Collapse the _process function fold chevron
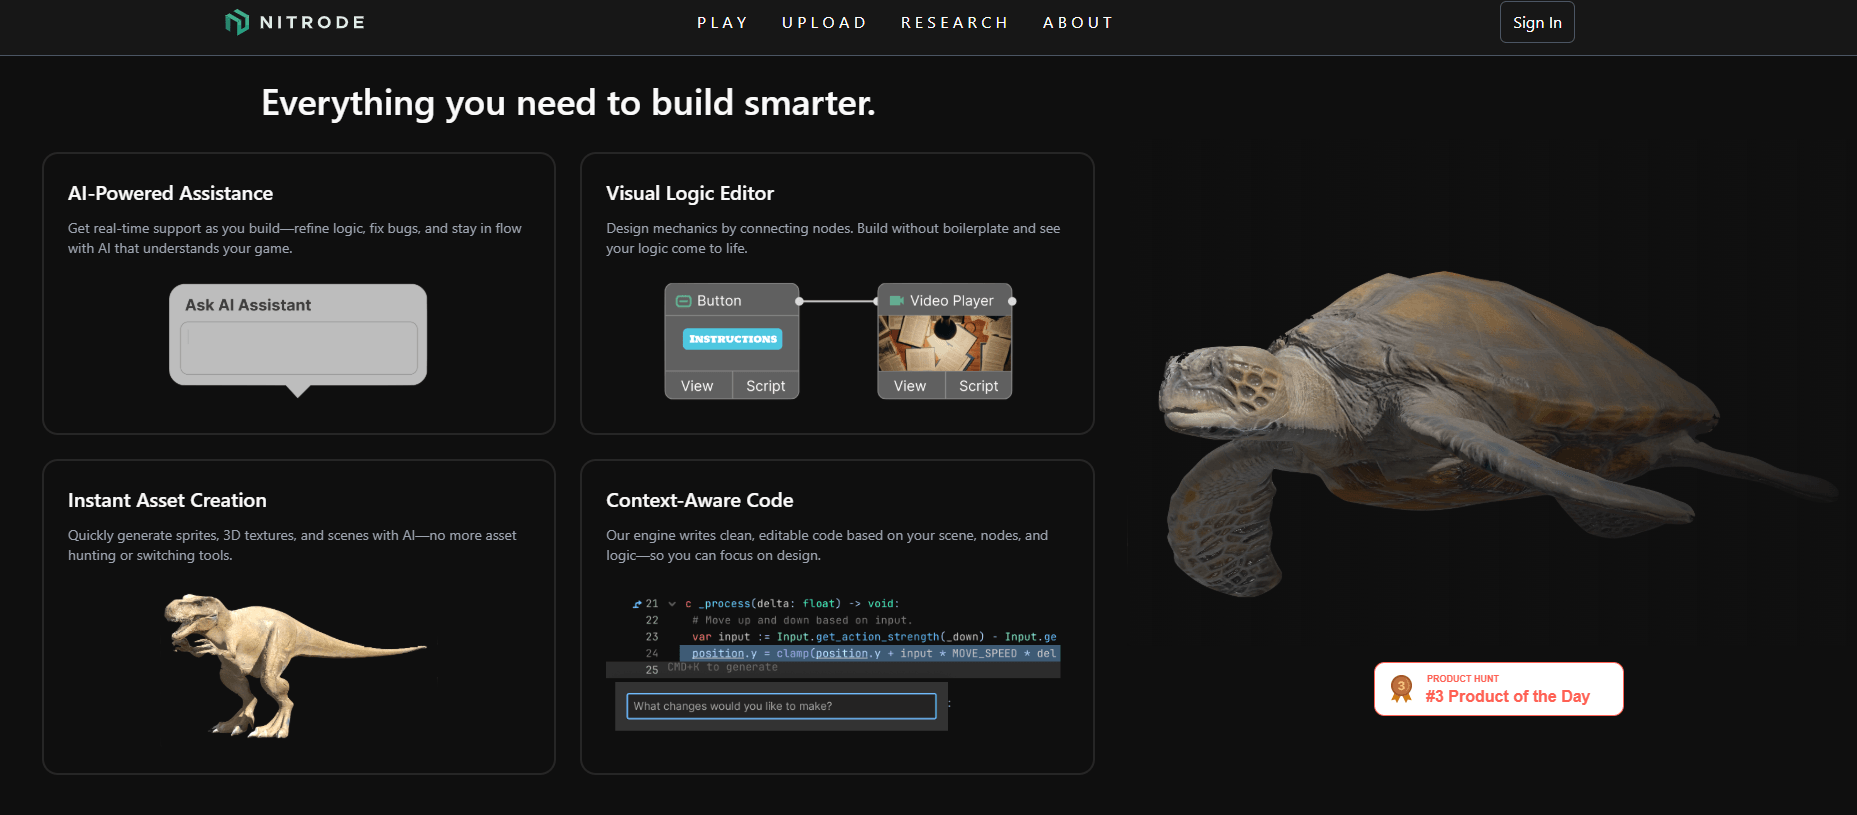This screenshot has width=1857, height=815. pos(672,604)
